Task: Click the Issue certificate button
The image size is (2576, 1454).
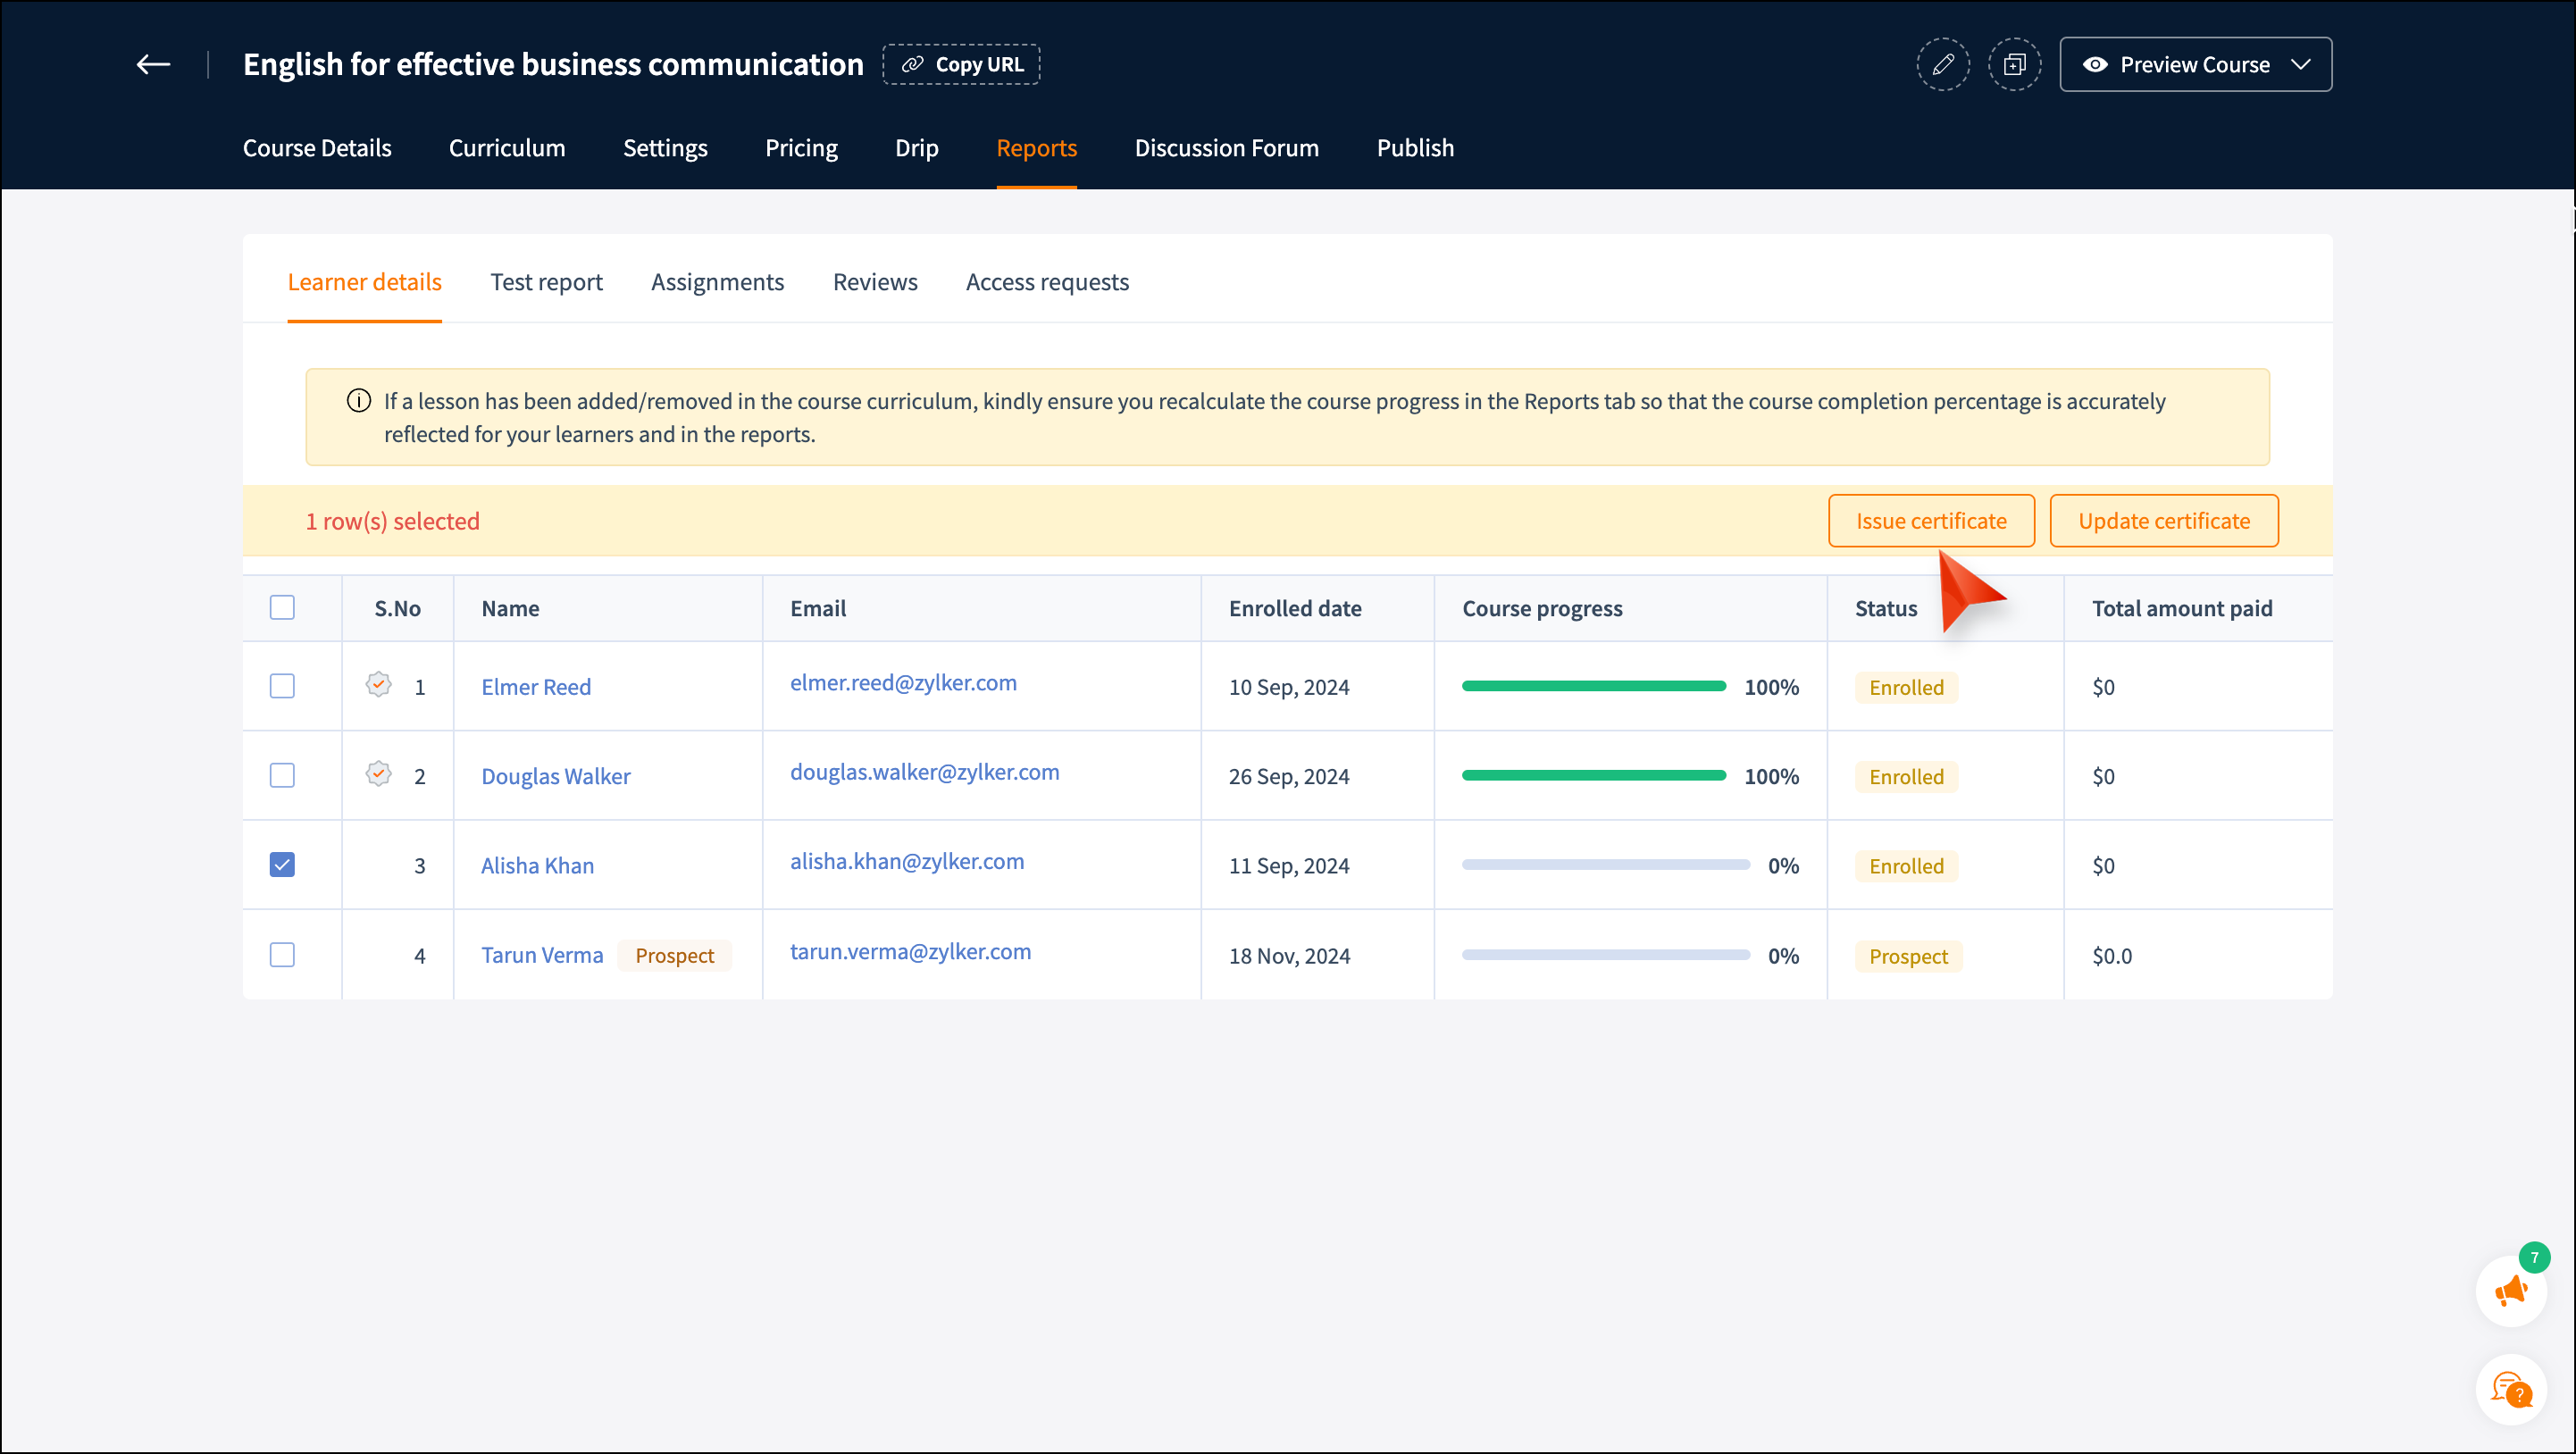Action: (1930, 521)
